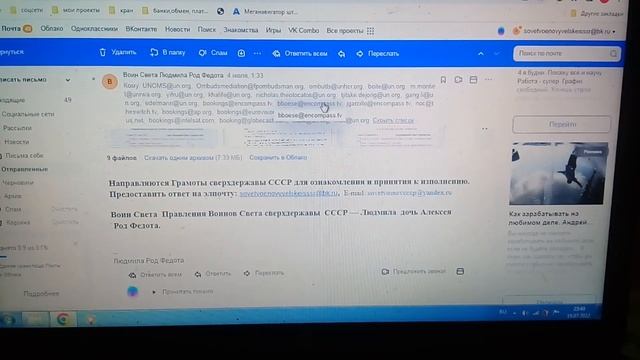
Task: Open Новости in portal navigation
Action: 178,29
